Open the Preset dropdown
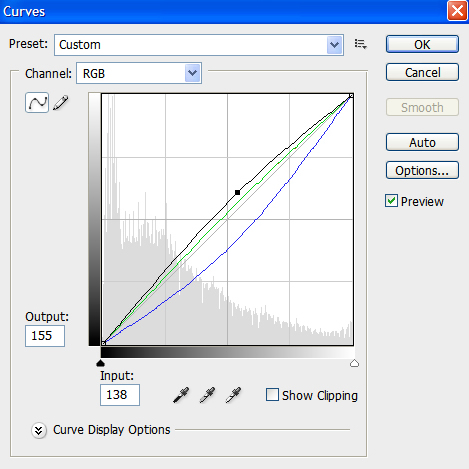 [199, 45]
